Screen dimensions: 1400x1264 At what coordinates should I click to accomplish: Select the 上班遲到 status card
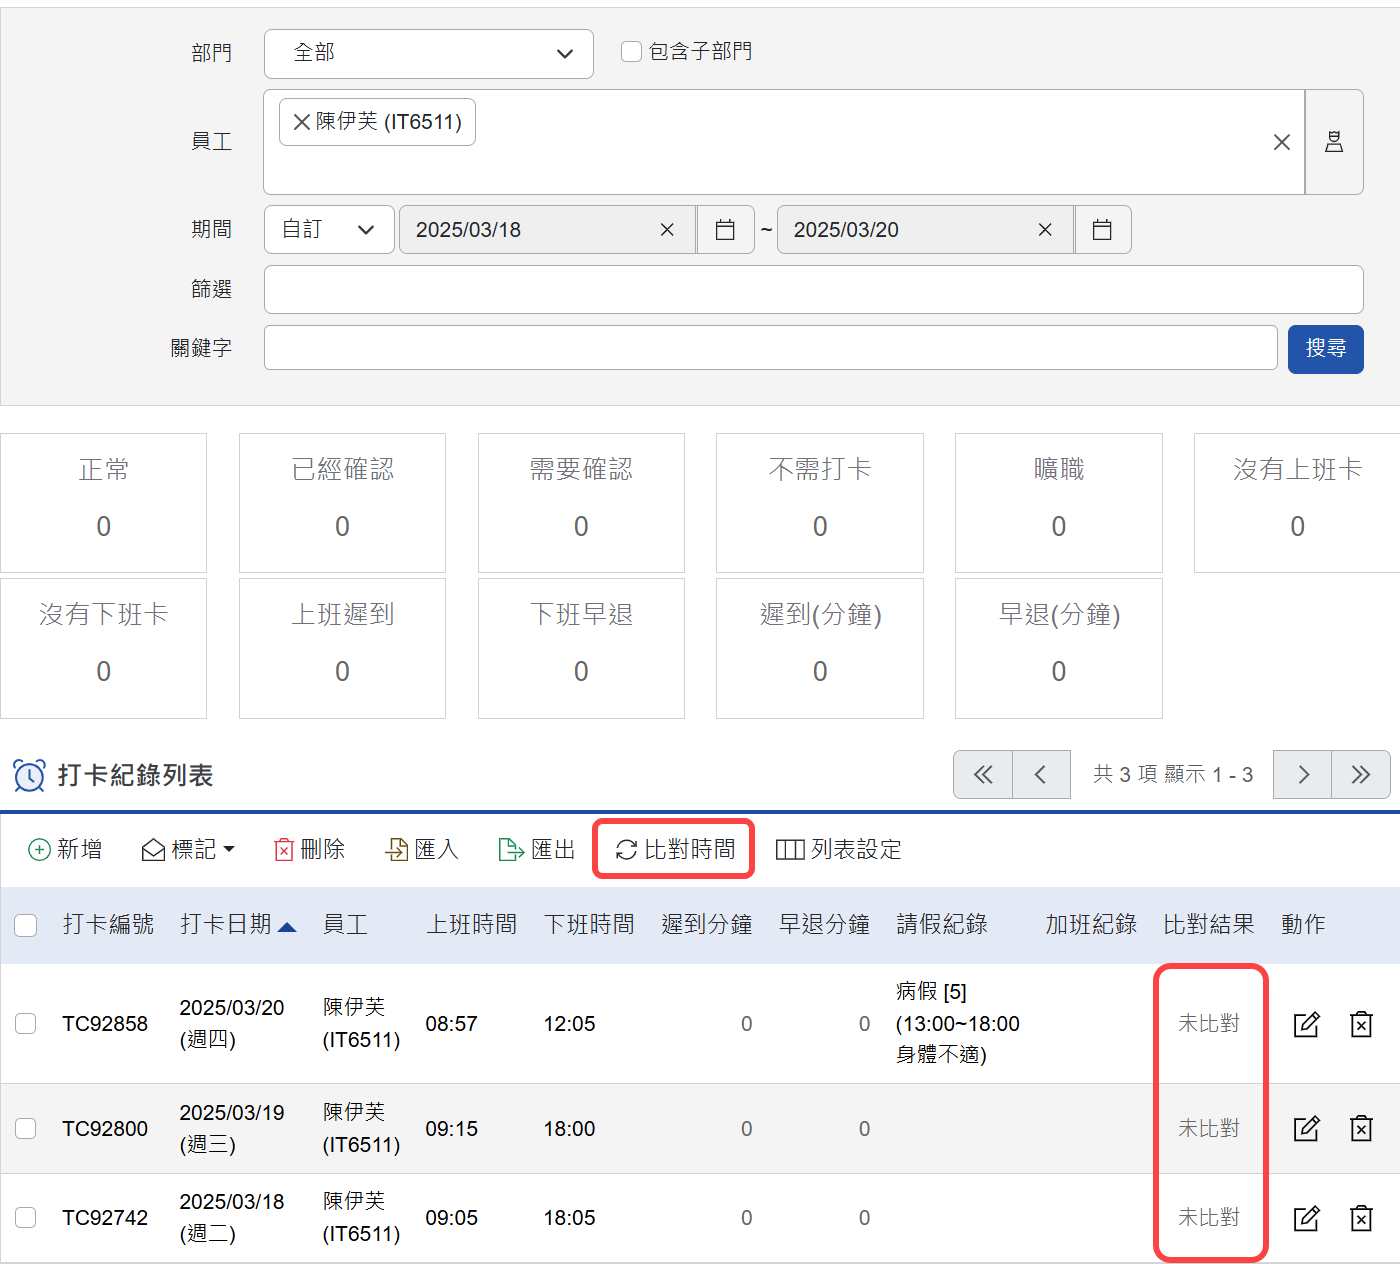tap(342, 648)
